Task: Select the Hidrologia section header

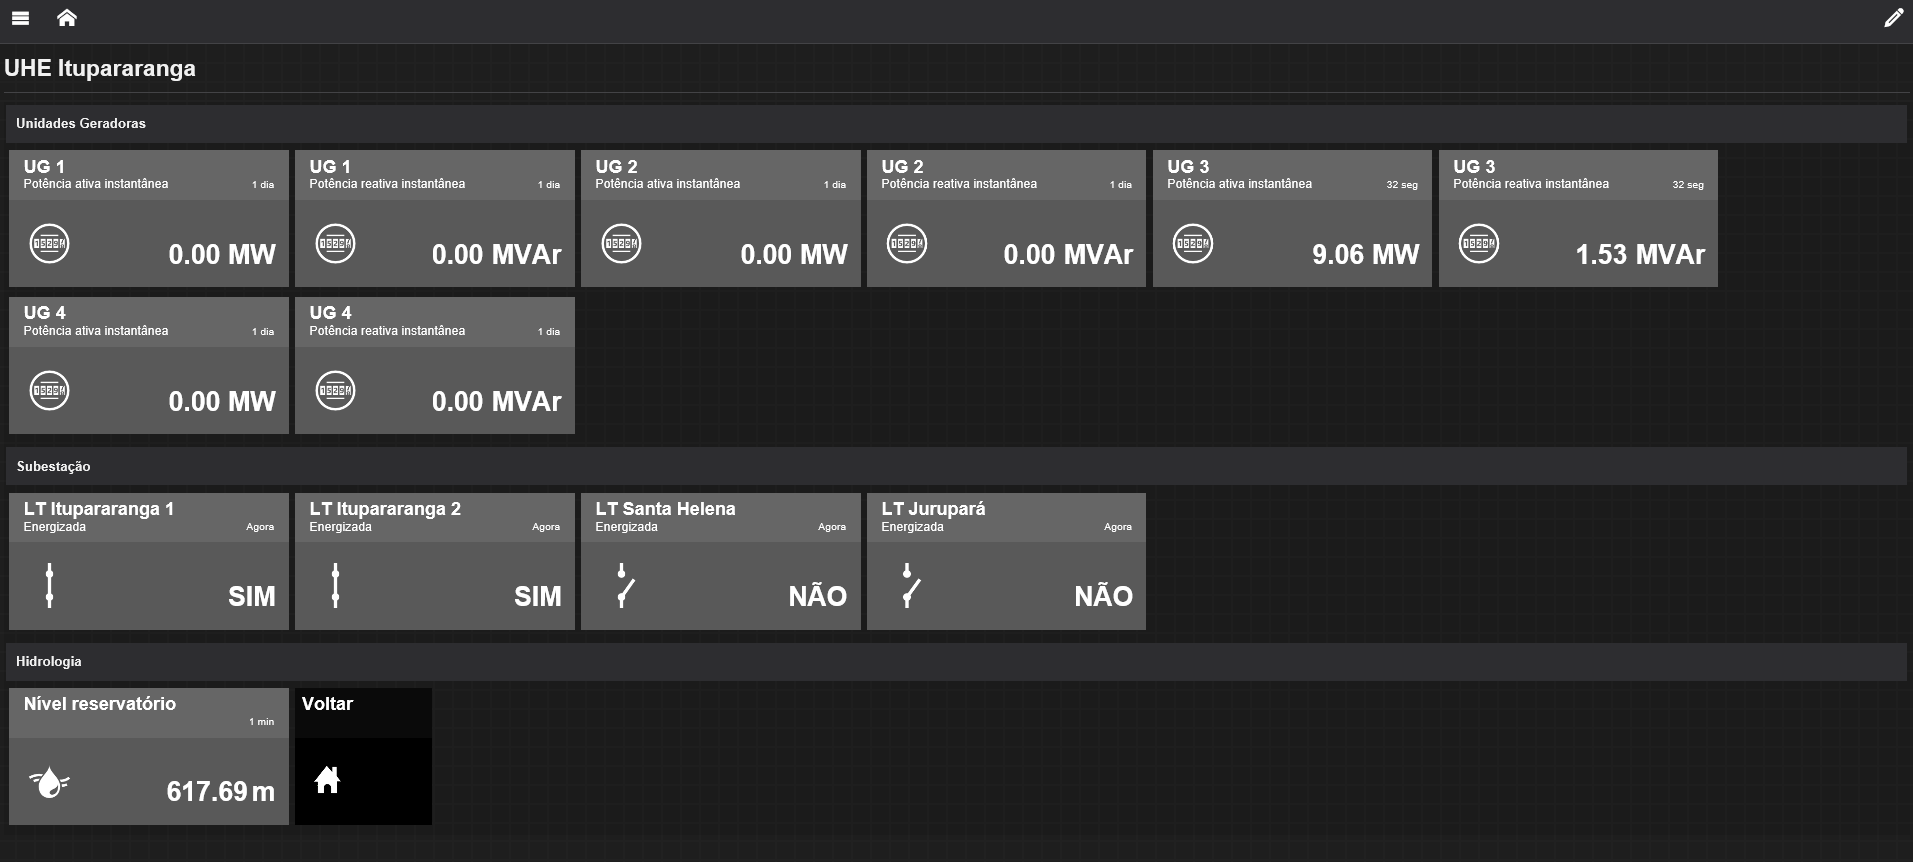Action: (x=49, y=661)
